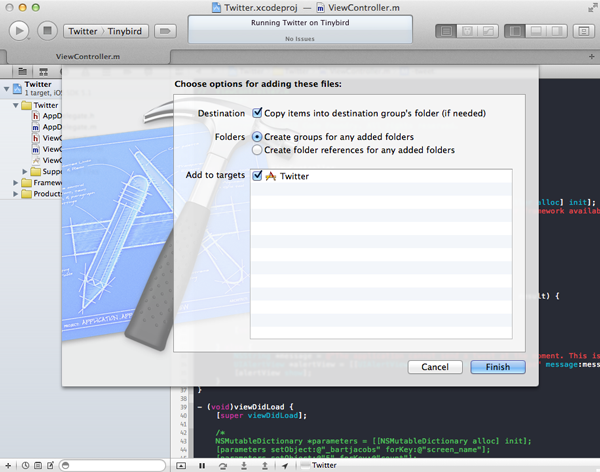The image size is (600, 472).
Task: Select the Twitter project file icon in navigator
Action: click(x=18, y=88)
